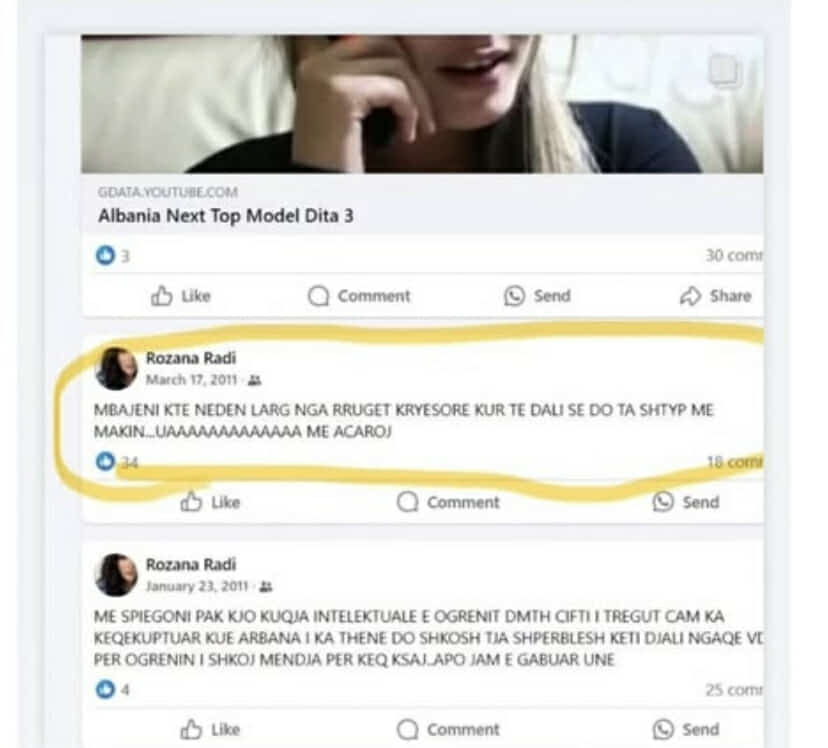Screen dimensions: 828x748
Task: Like the March 17, 2011 post
Action: tap(210, 502)
